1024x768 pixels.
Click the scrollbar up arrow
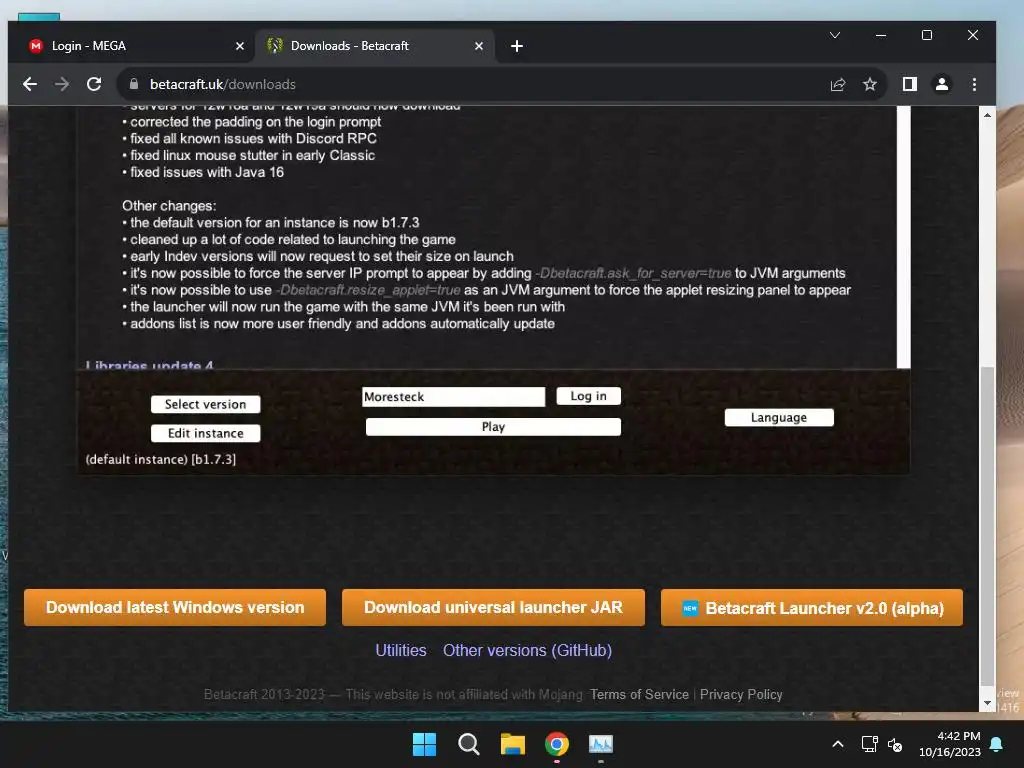click(x=987, y=115)
